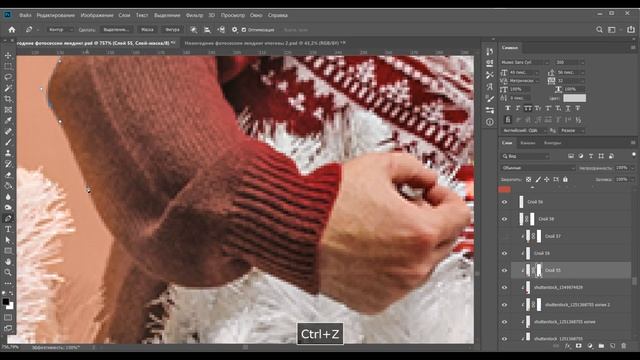Select the Move tool
640x360 pixels.
pos(8,55)
